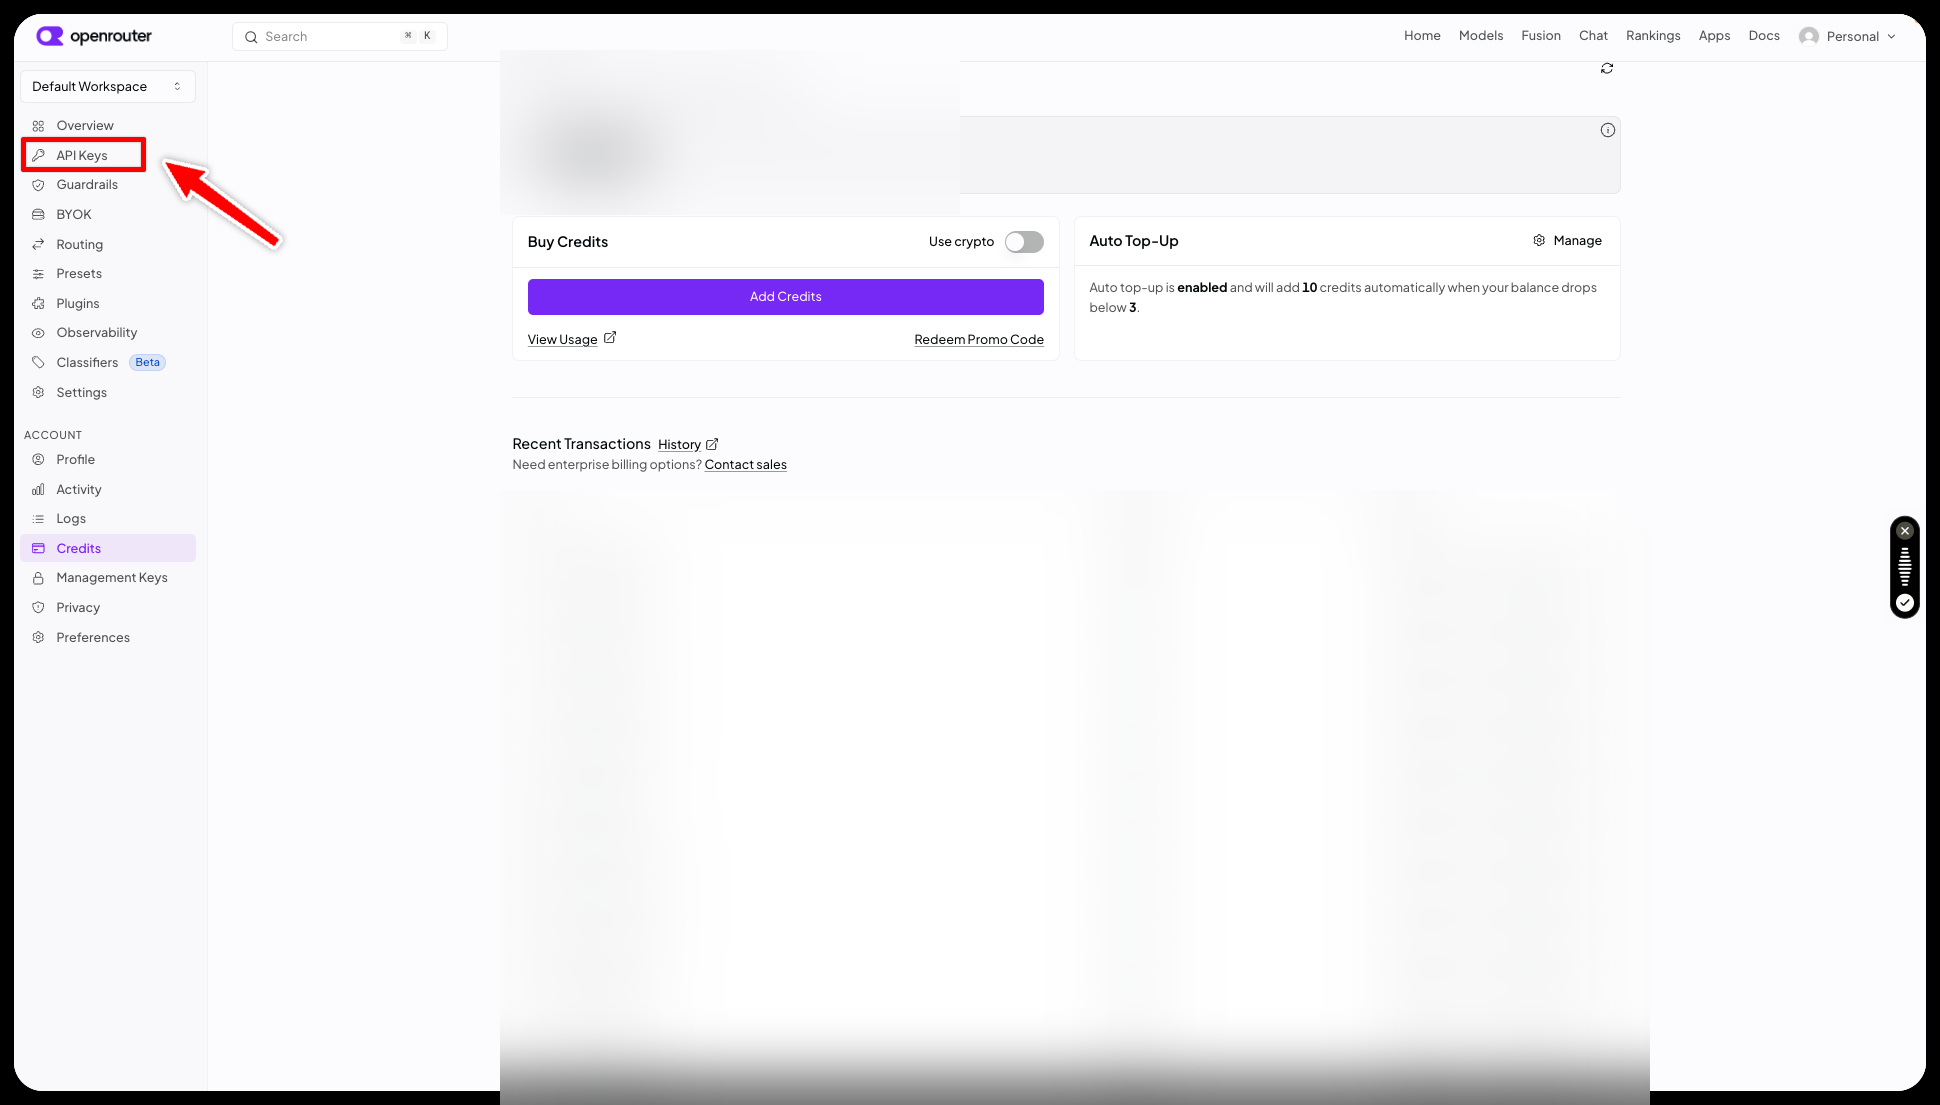Click the Credits card icon
Screen dimensions: 1940x1105
click(38, 549)
